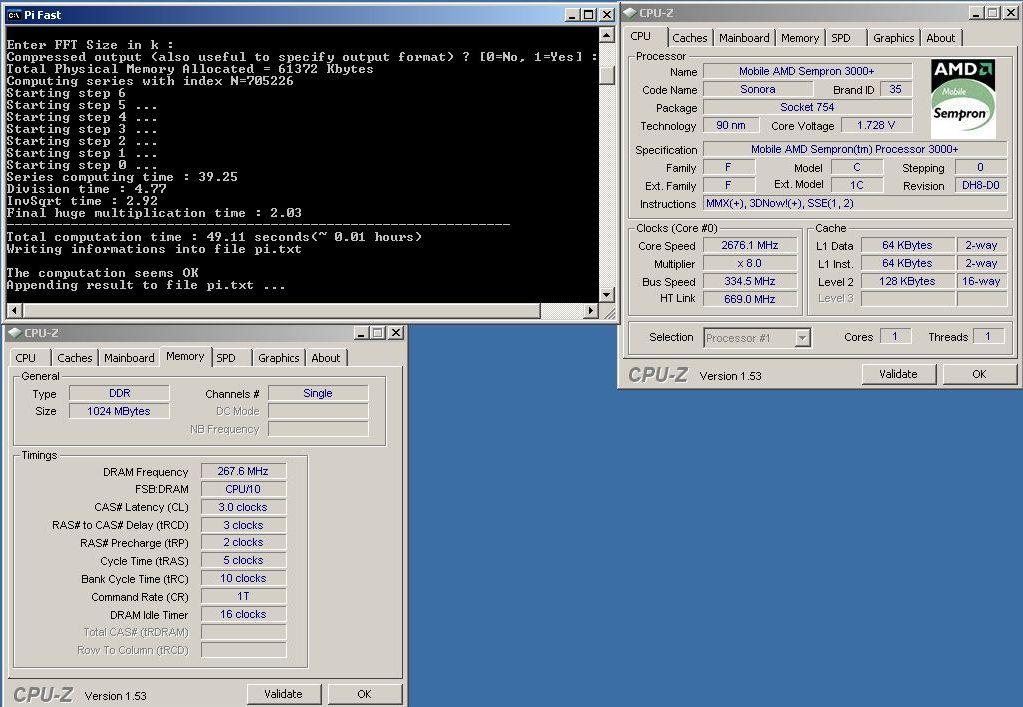Click the Pi Fast title bar
This screenshot has height=707, width=1023.
[310, 14]
